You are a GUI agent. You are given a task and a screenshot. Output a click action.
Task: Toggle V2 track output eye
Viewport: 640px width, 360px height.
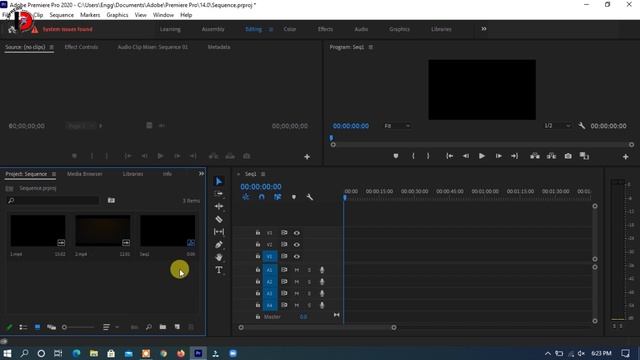(297, 245)
